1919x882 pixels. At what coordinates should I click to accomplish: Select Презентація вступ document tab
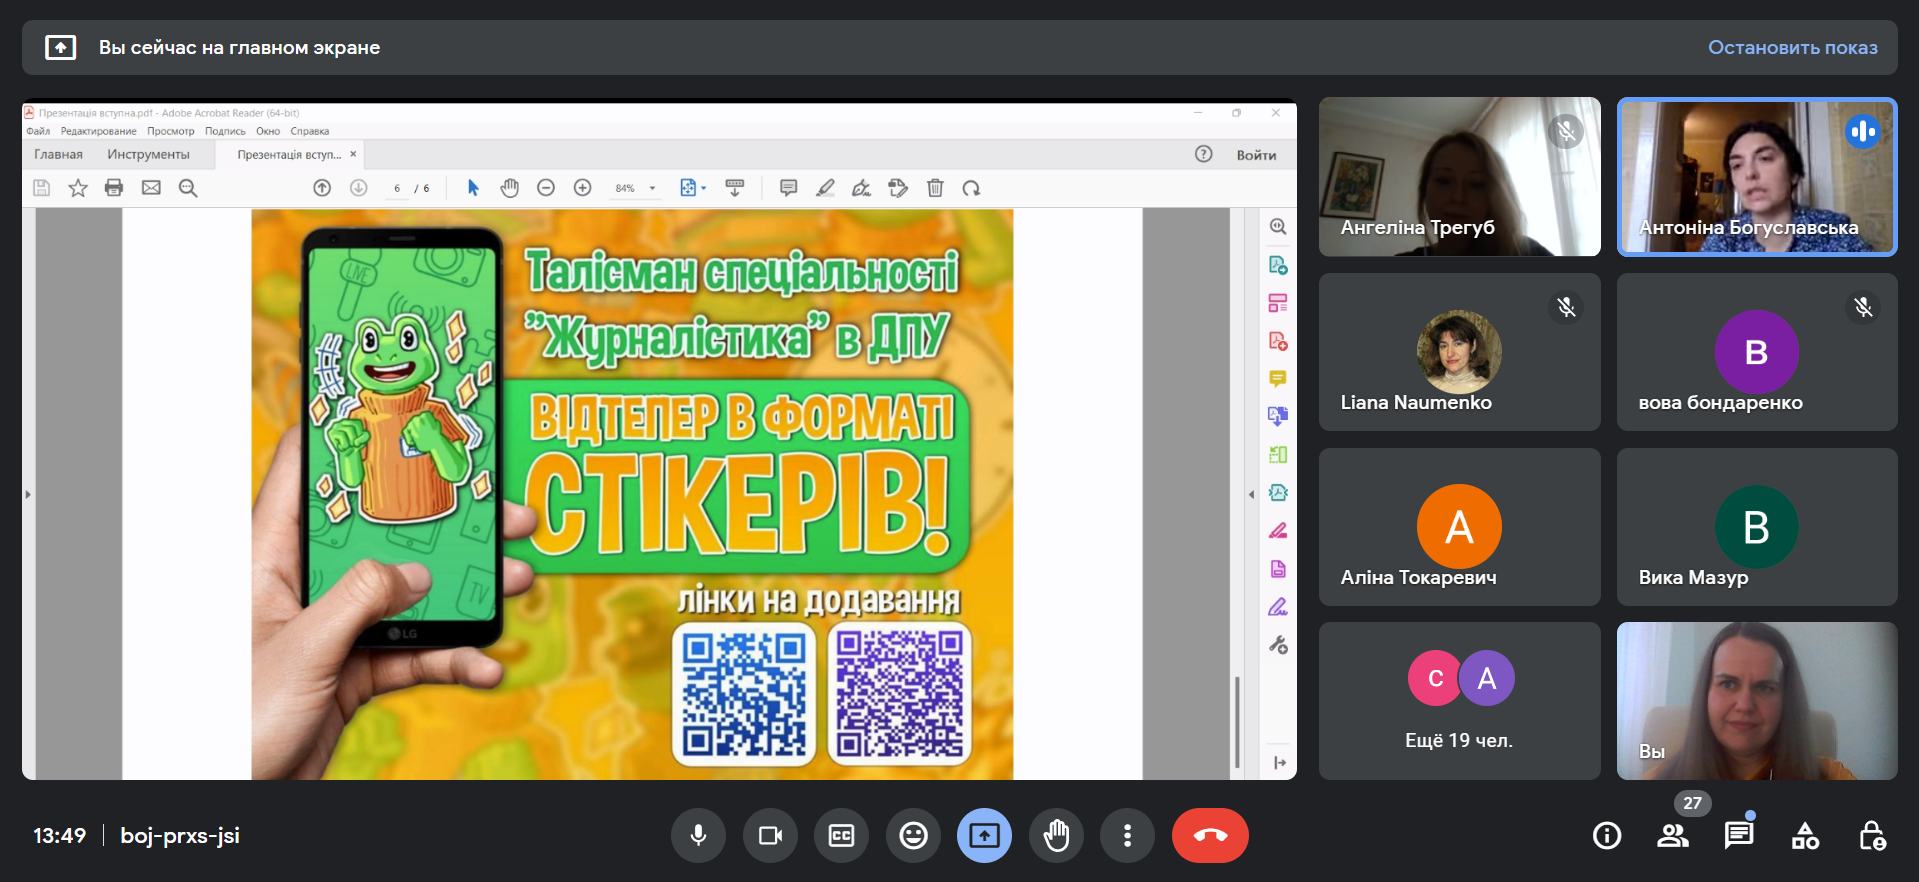[288, 154]
